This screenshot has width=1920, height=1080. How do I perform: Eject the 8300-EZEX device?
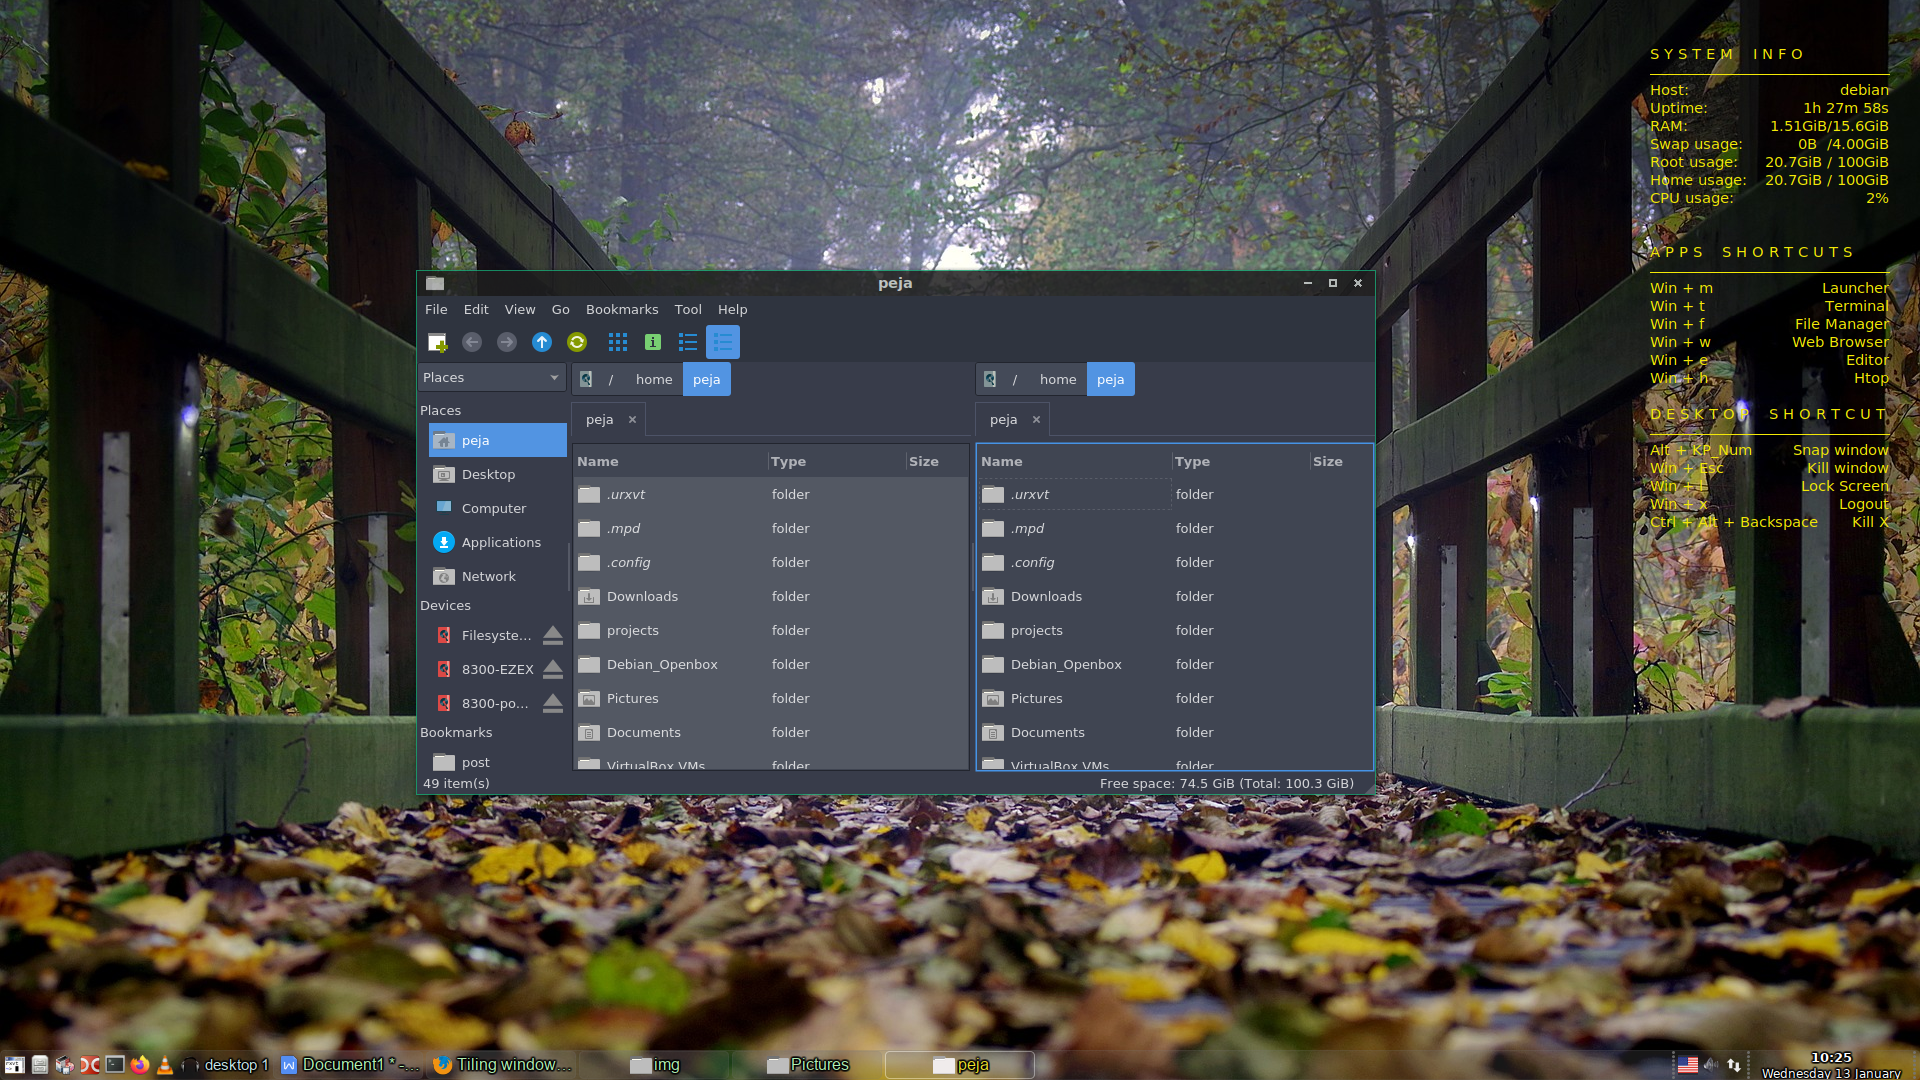coord(553,669)
